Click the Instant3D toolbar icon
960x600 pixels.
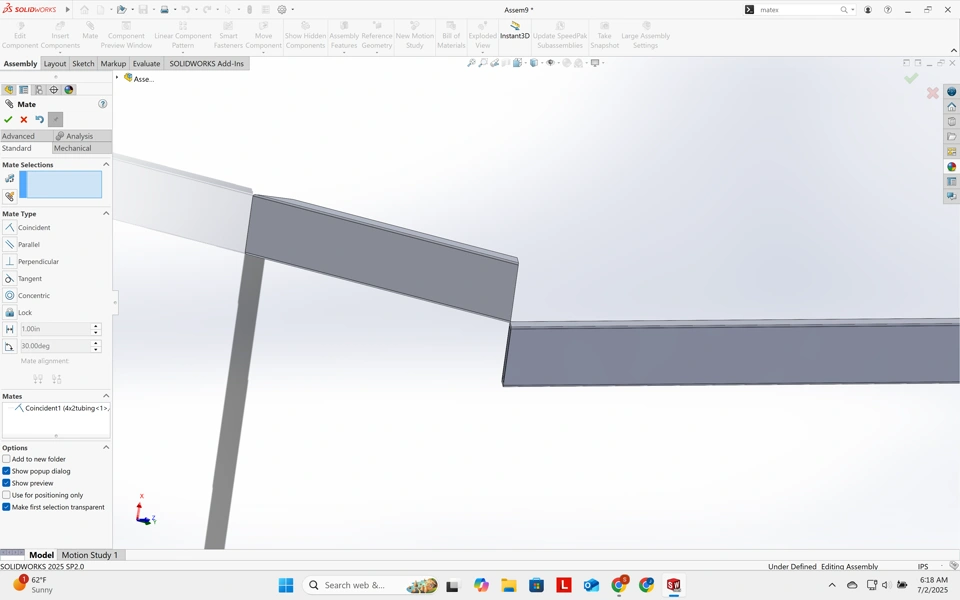(x=514, y=30)
